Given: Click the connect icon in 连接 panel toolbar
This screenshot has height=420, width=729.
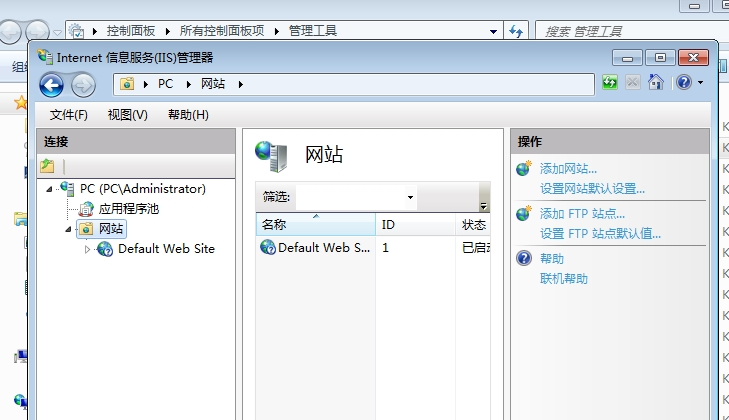Looking at the screenshot, I should (47, 166).
